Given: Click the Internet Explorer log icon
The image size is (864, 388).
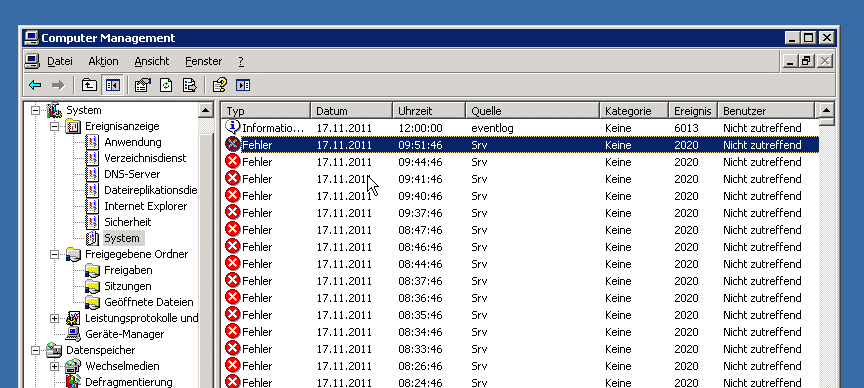Looking at the screenshot, I should click(93, 206).
